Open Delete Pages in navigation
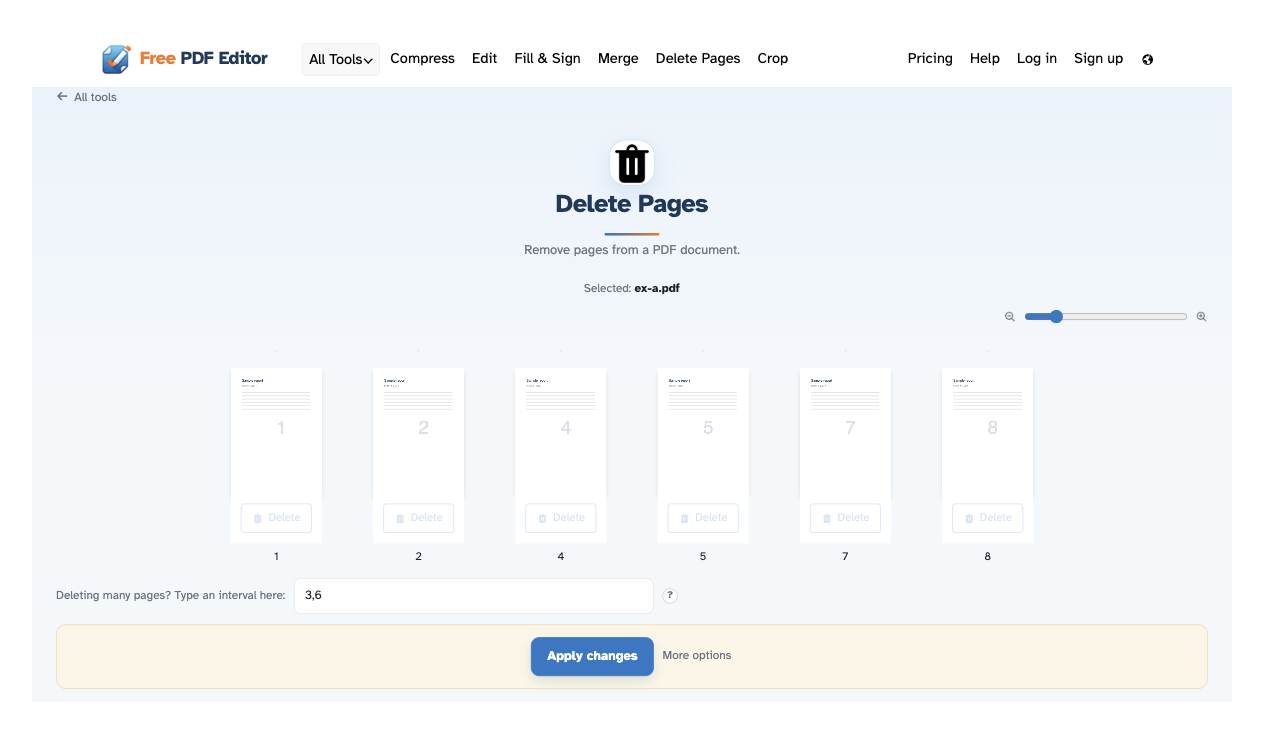Image resolution: width=1264 pixels, height=734 pixels. click(698, 59)
